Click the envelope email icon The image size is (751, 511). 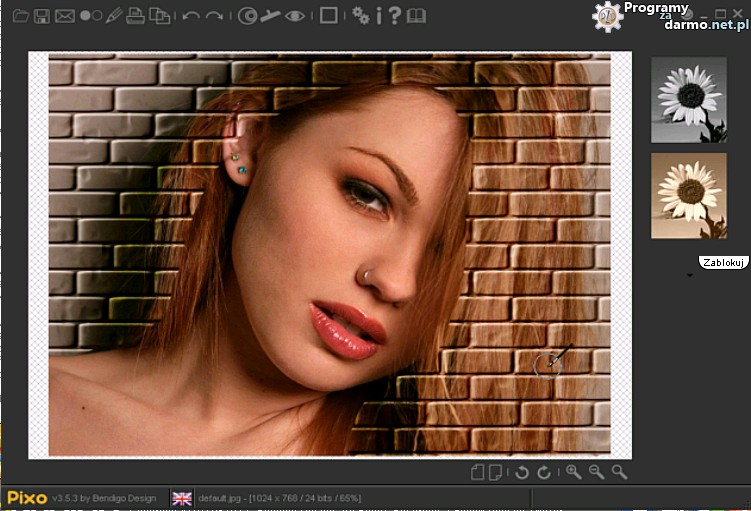(65, 16)
